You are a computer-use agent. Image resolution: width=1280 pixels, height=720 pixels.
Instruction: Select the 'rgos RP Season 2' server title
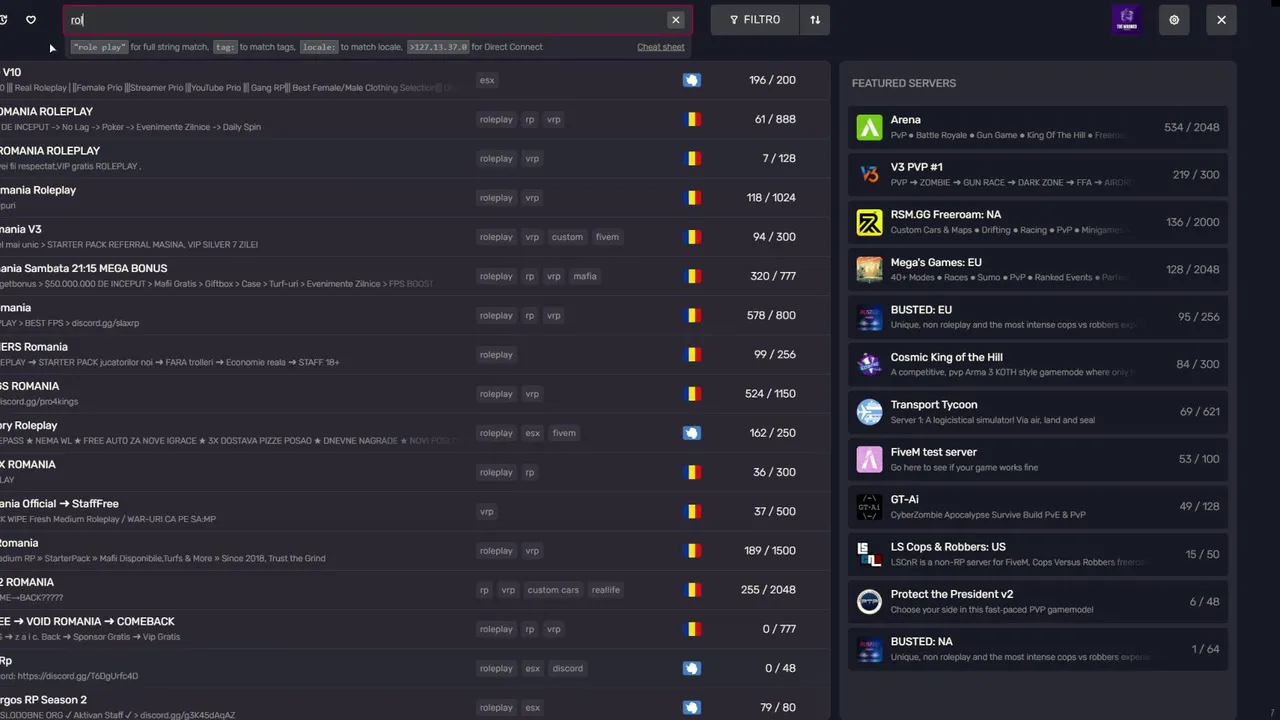pyautogui.click(x=44, y=700)
